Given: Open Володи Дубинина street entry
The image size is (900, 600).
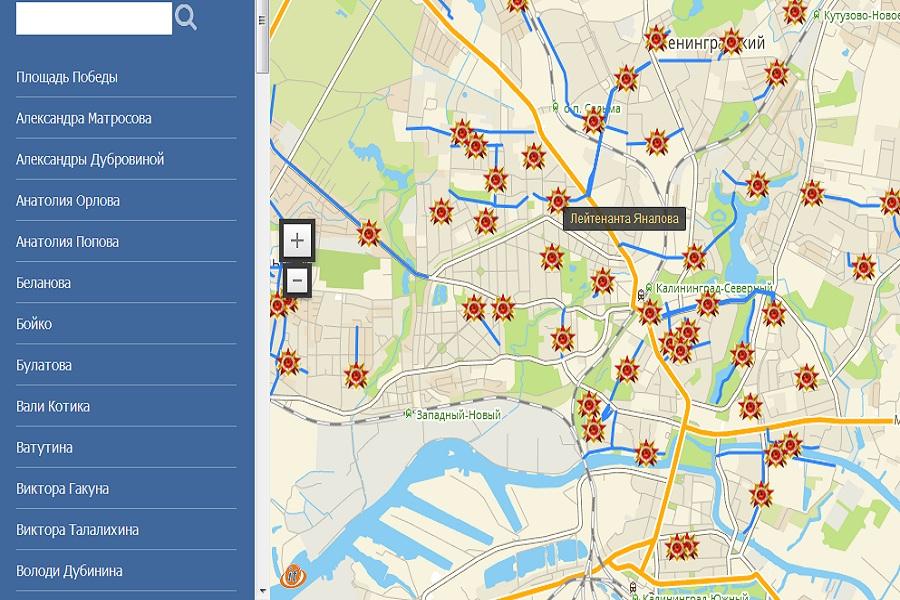Looking at the screenshot, I should 69,570.
